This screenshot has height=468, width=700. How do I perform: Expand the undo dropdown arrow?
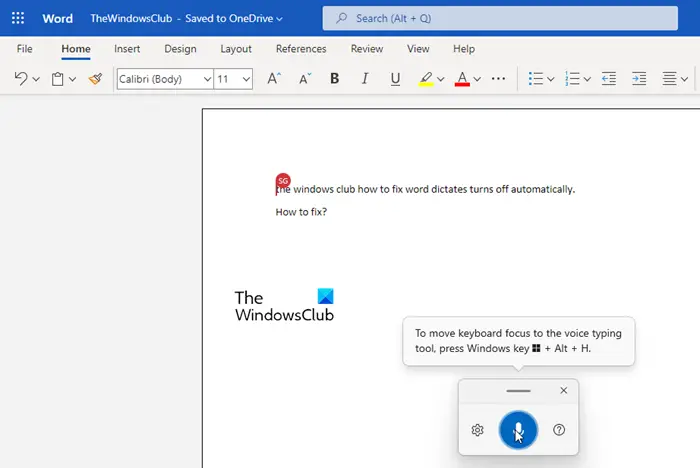[x=36, y=79]
